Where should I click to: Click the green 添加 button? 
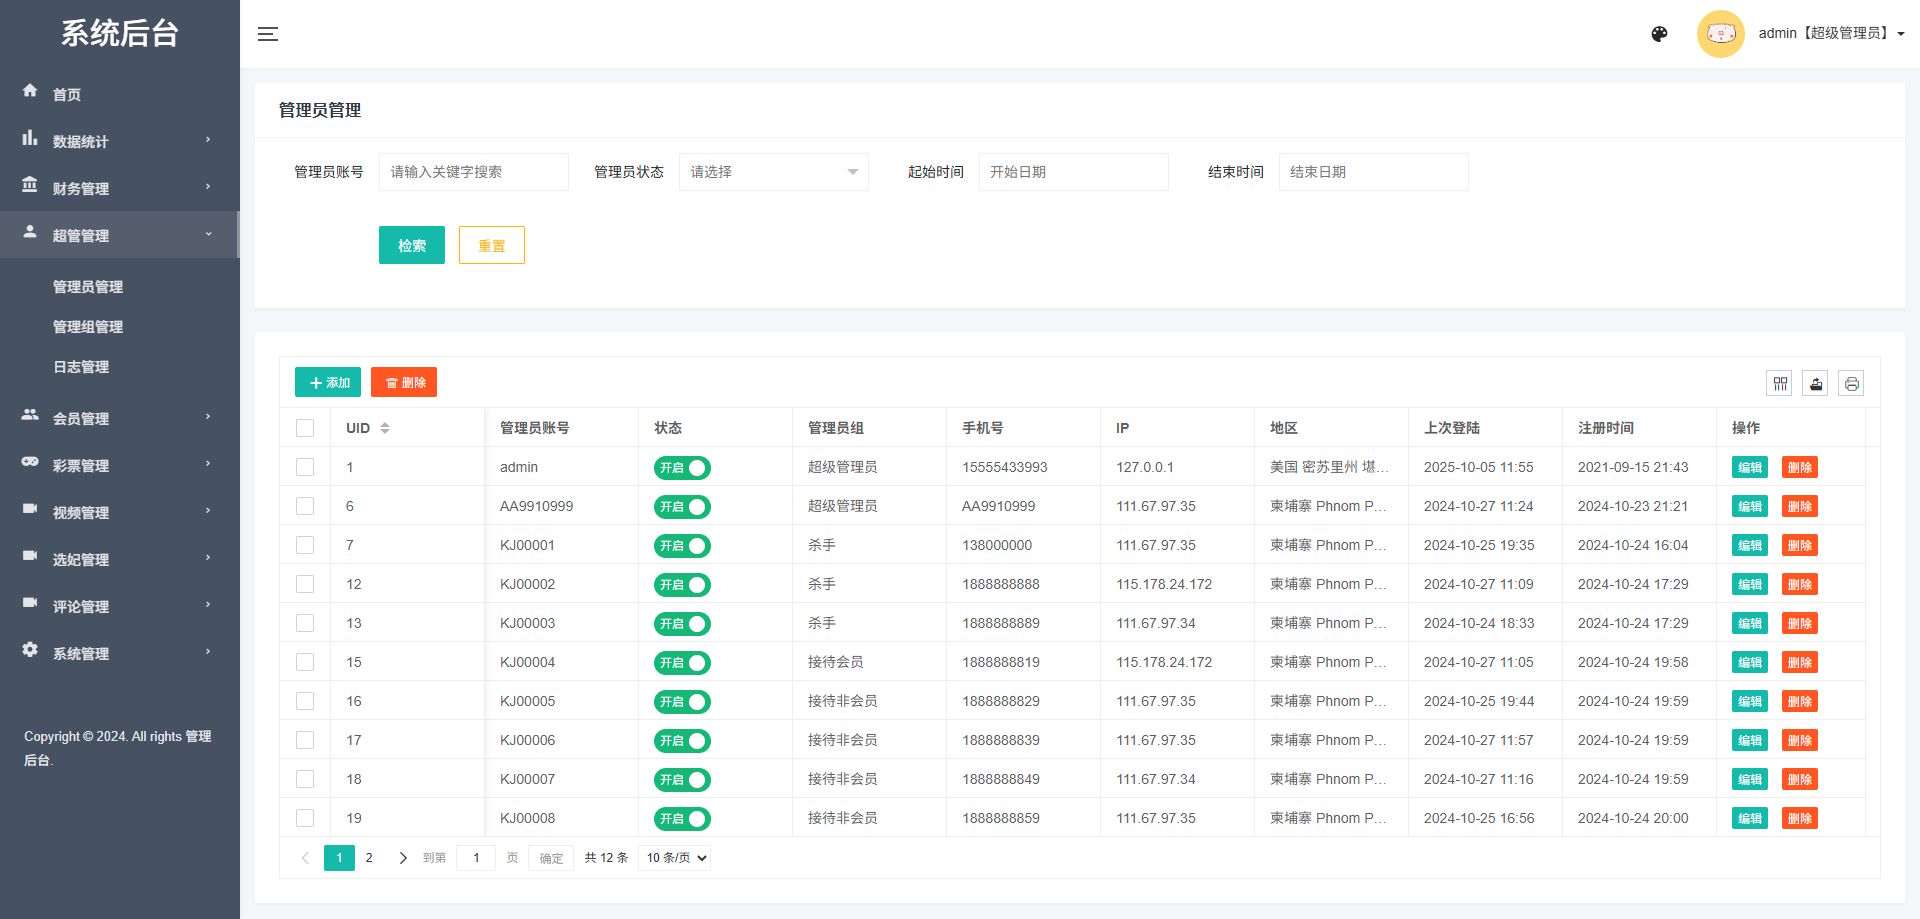pyautogui.click(x=328, y=382)
